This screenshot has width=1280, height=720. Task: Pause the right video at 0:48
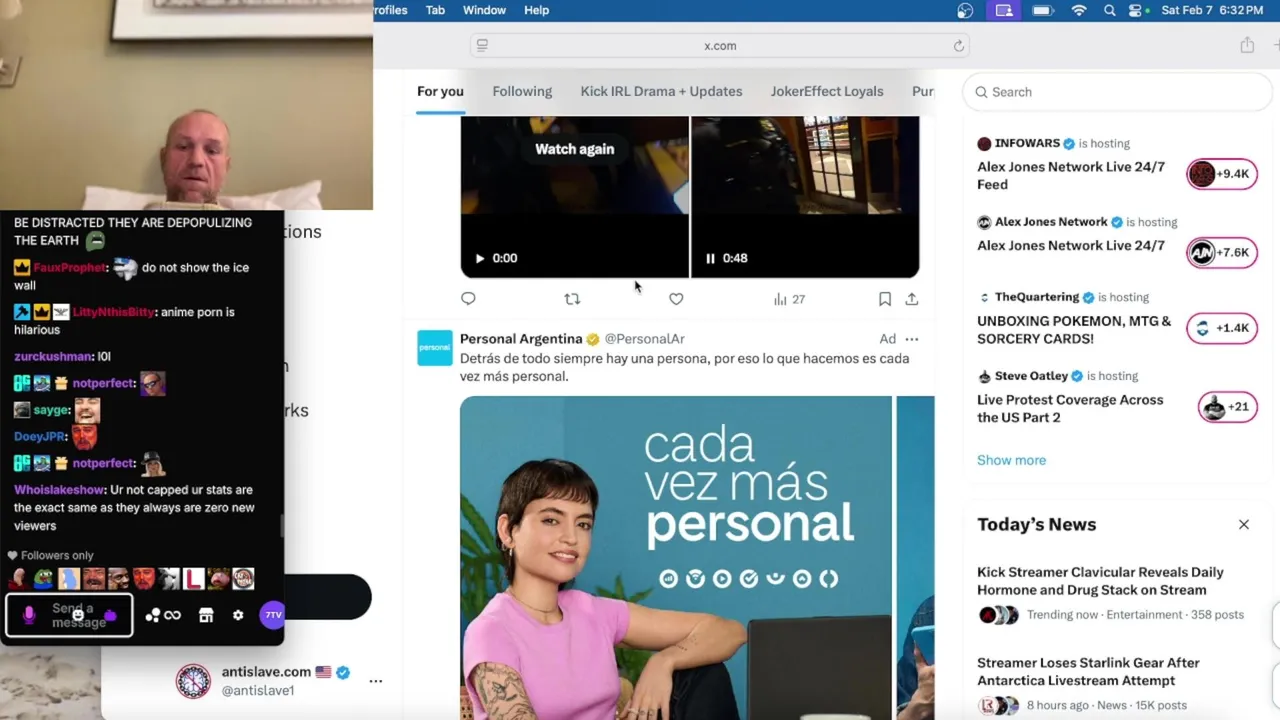[710, 258]
